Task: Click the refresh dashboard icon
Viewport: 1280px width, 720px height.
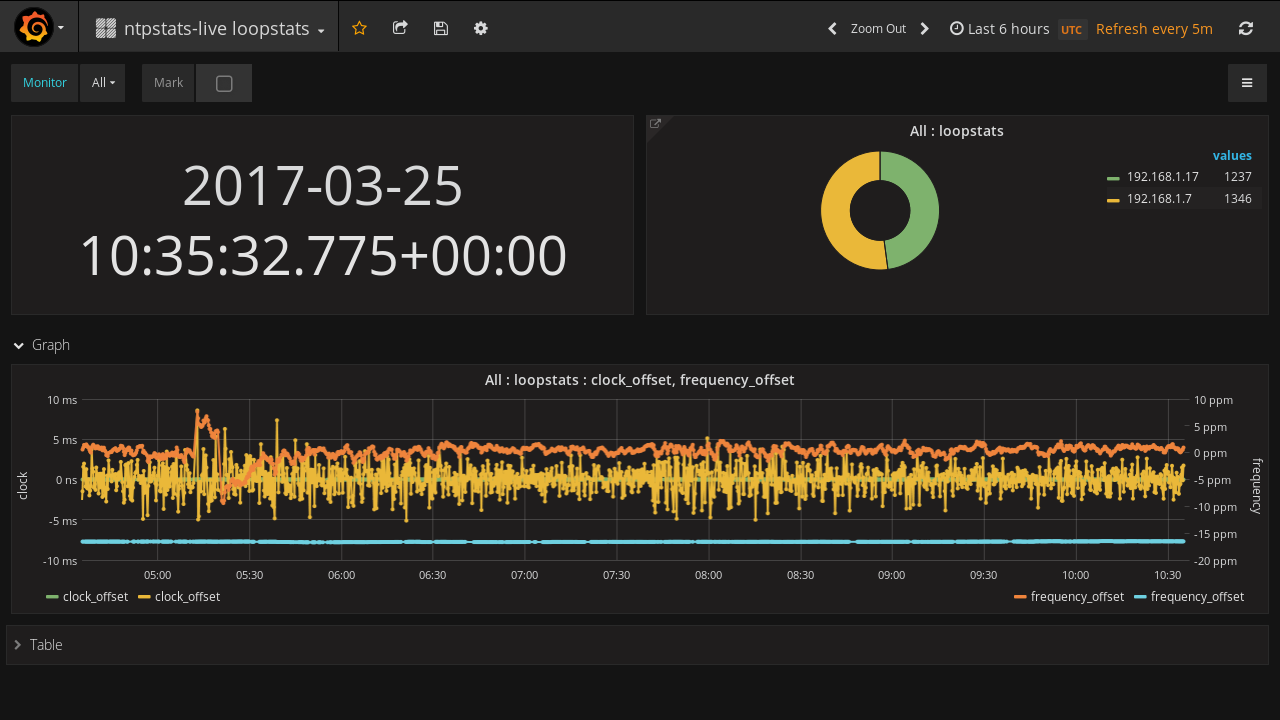Action: click(x=1246, y=29)
